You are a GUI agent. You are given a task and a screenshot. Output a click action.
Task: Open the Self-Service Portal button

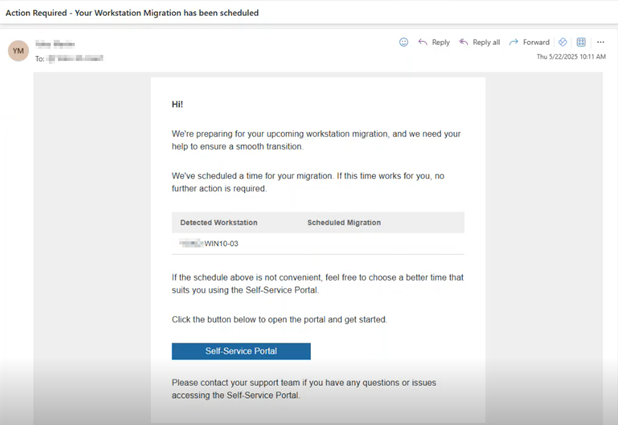(x=241, y=351)
